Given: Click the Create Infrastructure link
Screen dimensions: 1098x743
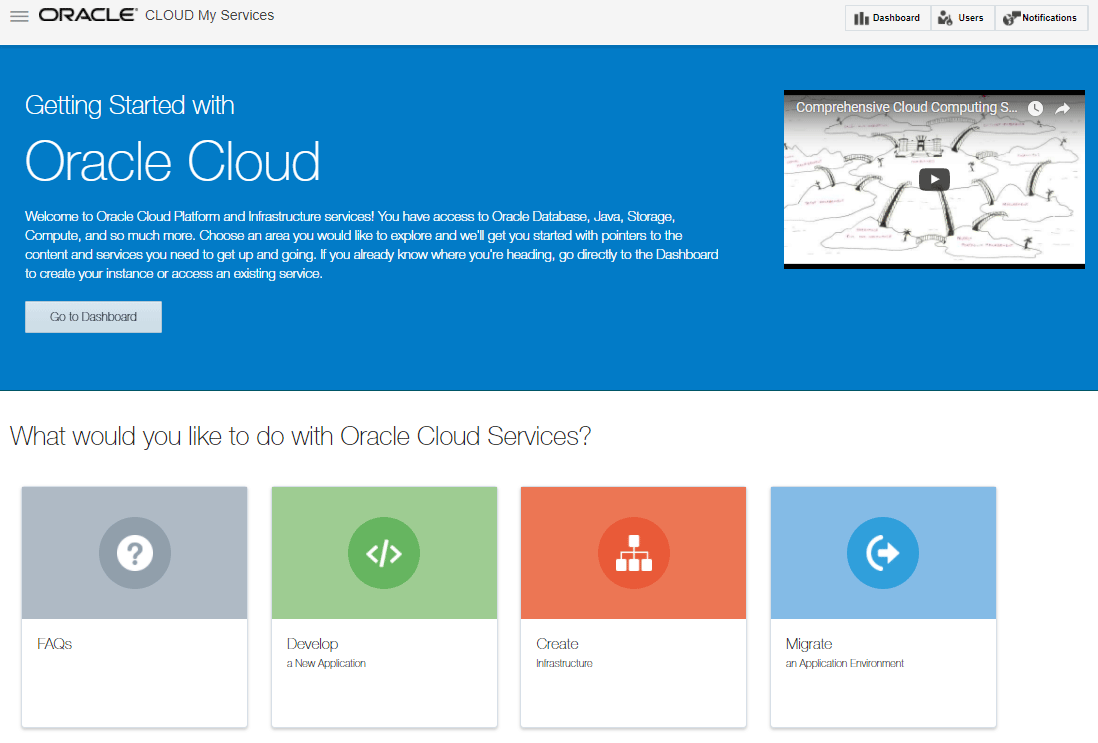Looking at the screenshot, I should click(x=557, y=643).
